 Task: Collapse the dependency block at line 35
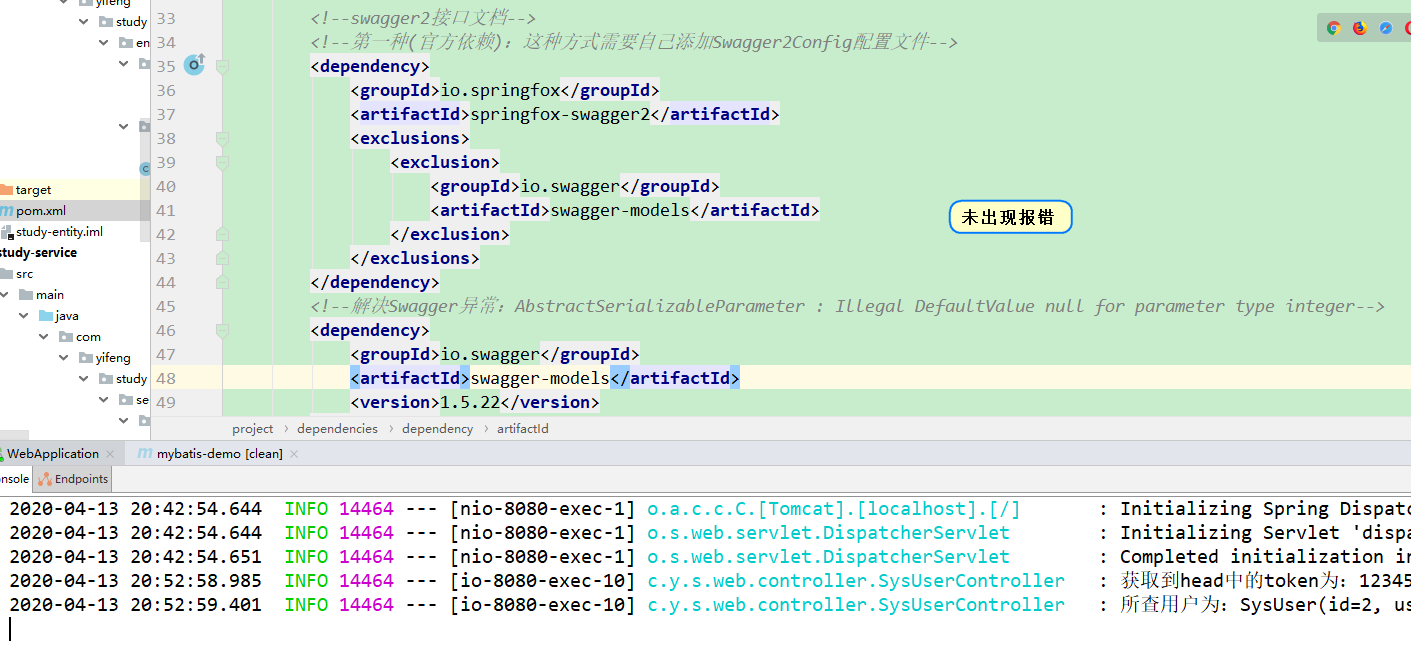click(222, 66)
